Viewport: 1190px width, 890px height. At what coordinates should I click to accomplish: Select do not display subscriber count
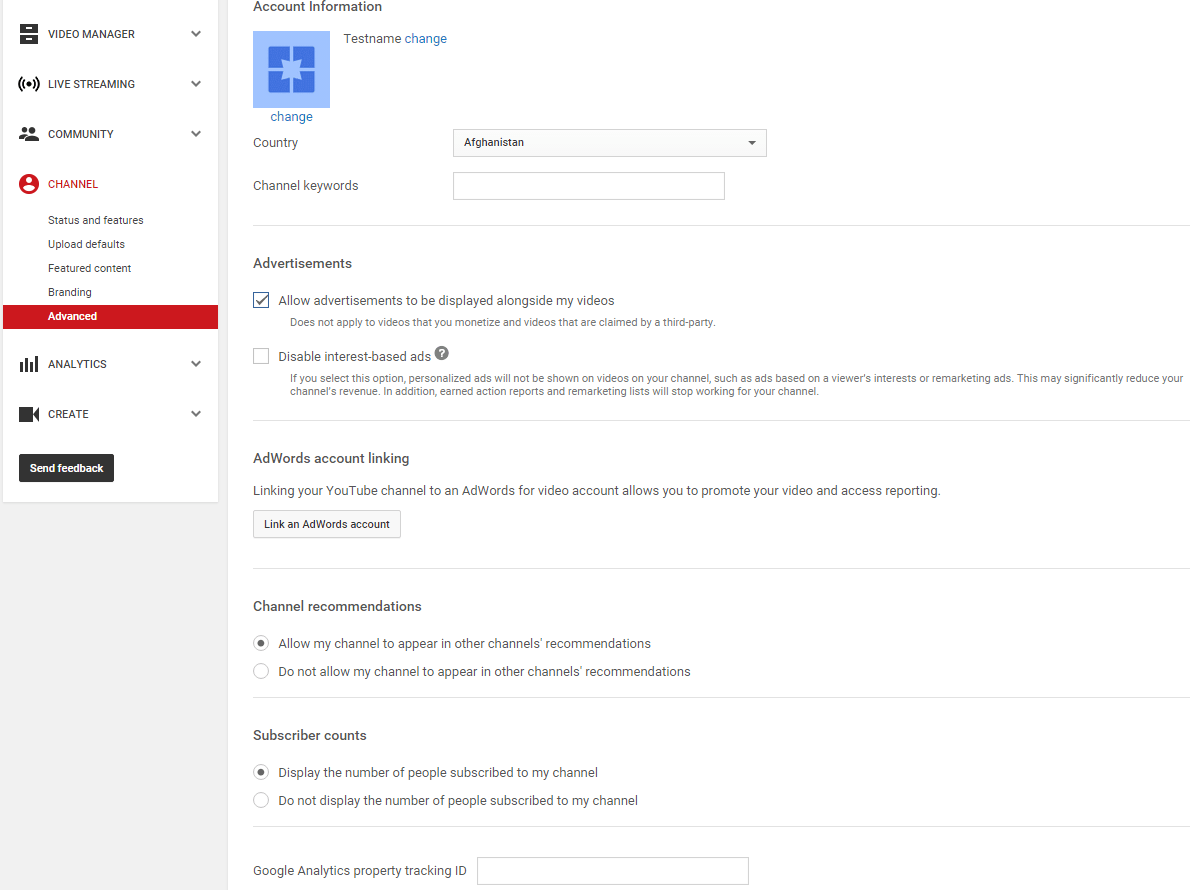(261, 800)
